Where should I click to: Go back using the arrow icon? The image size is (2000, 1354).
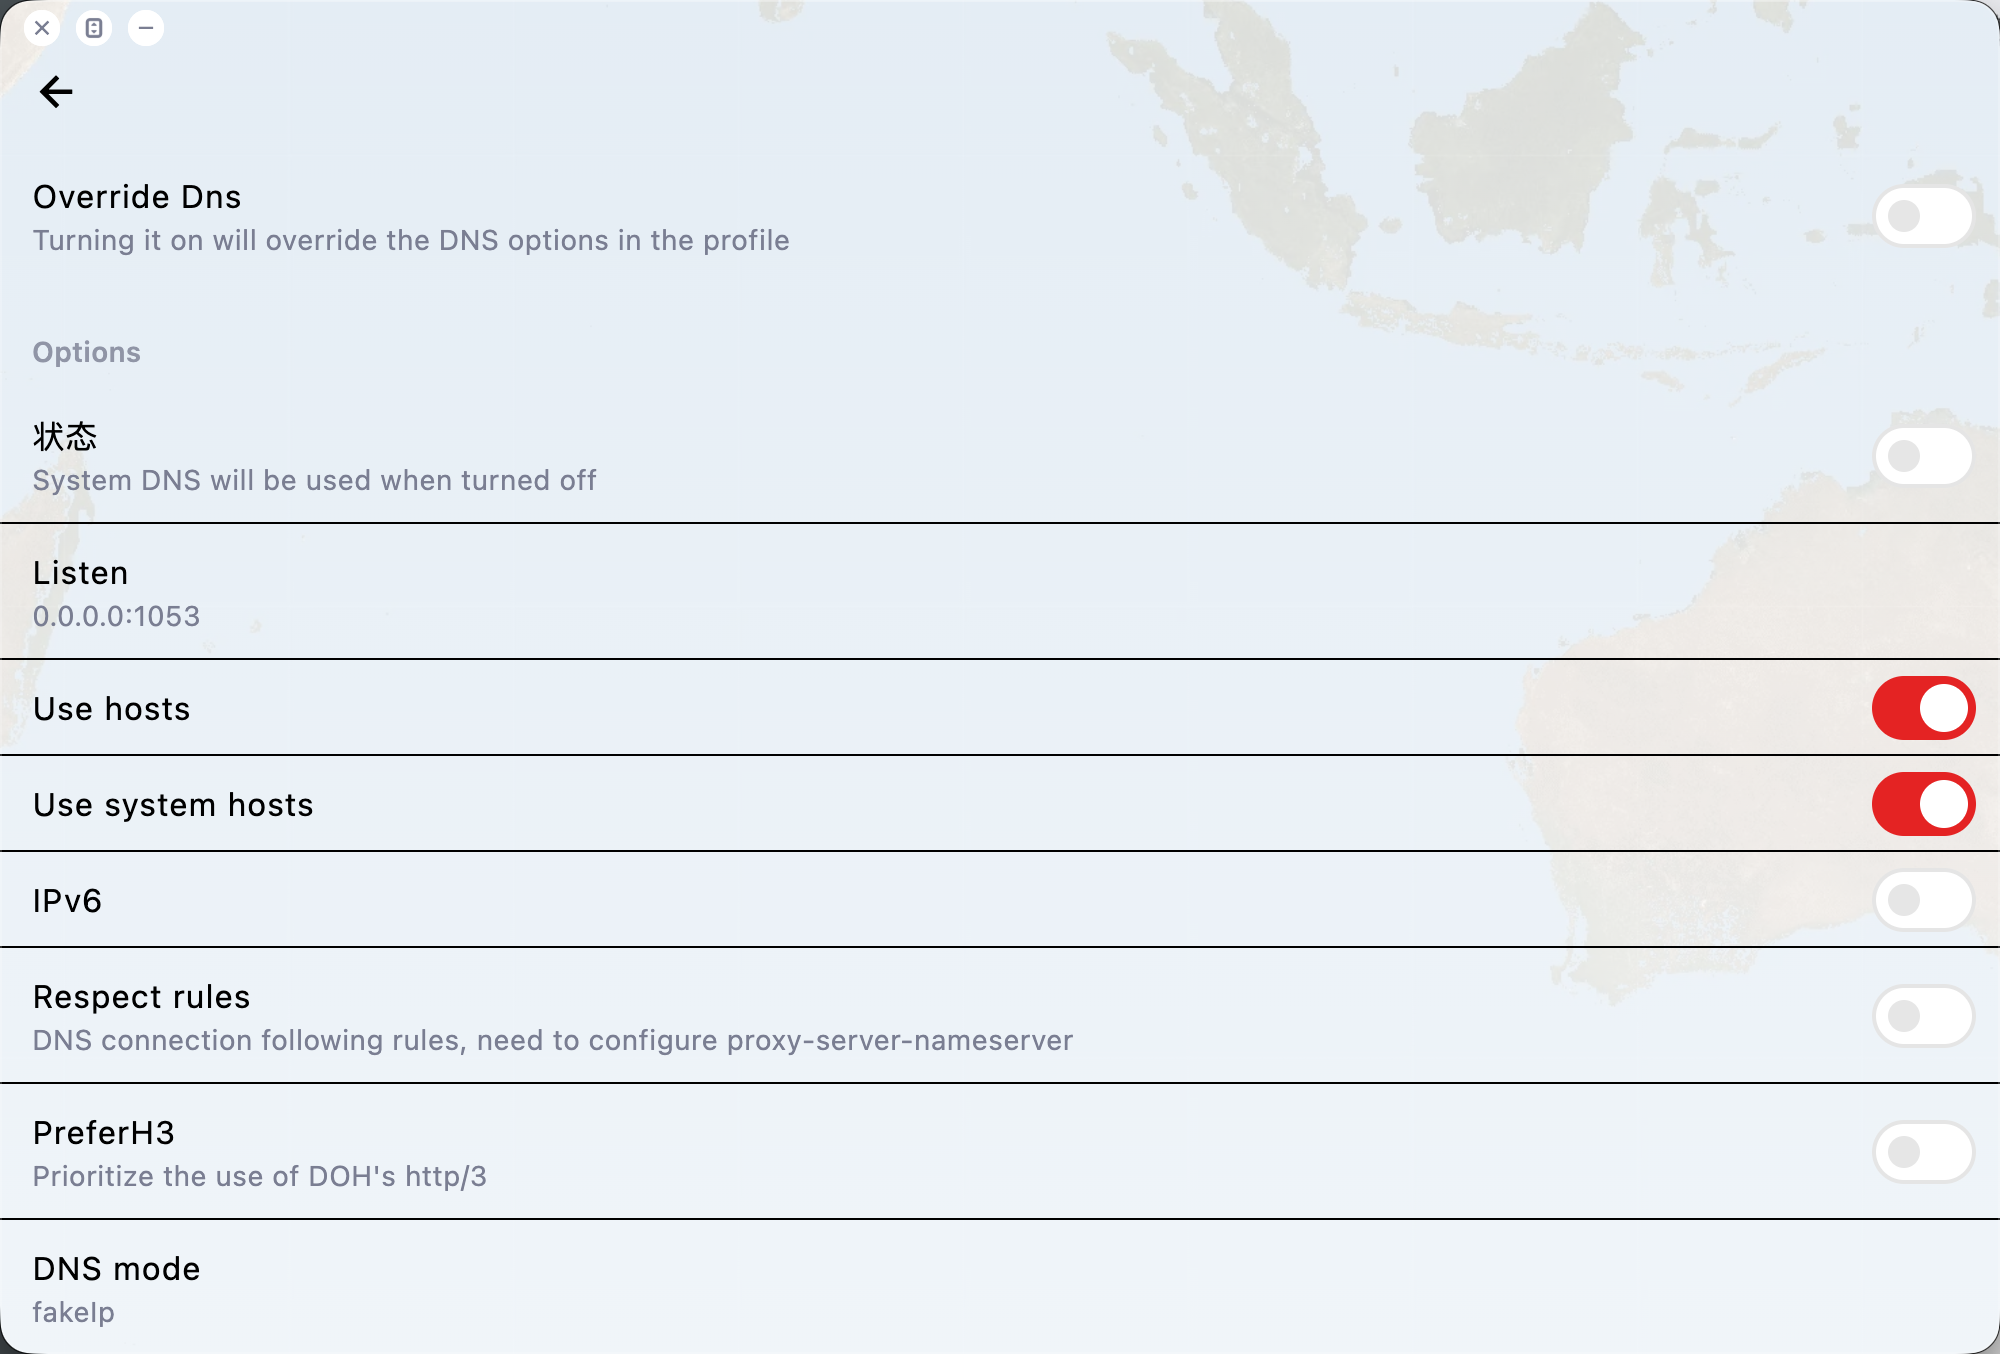click(56, 92)
